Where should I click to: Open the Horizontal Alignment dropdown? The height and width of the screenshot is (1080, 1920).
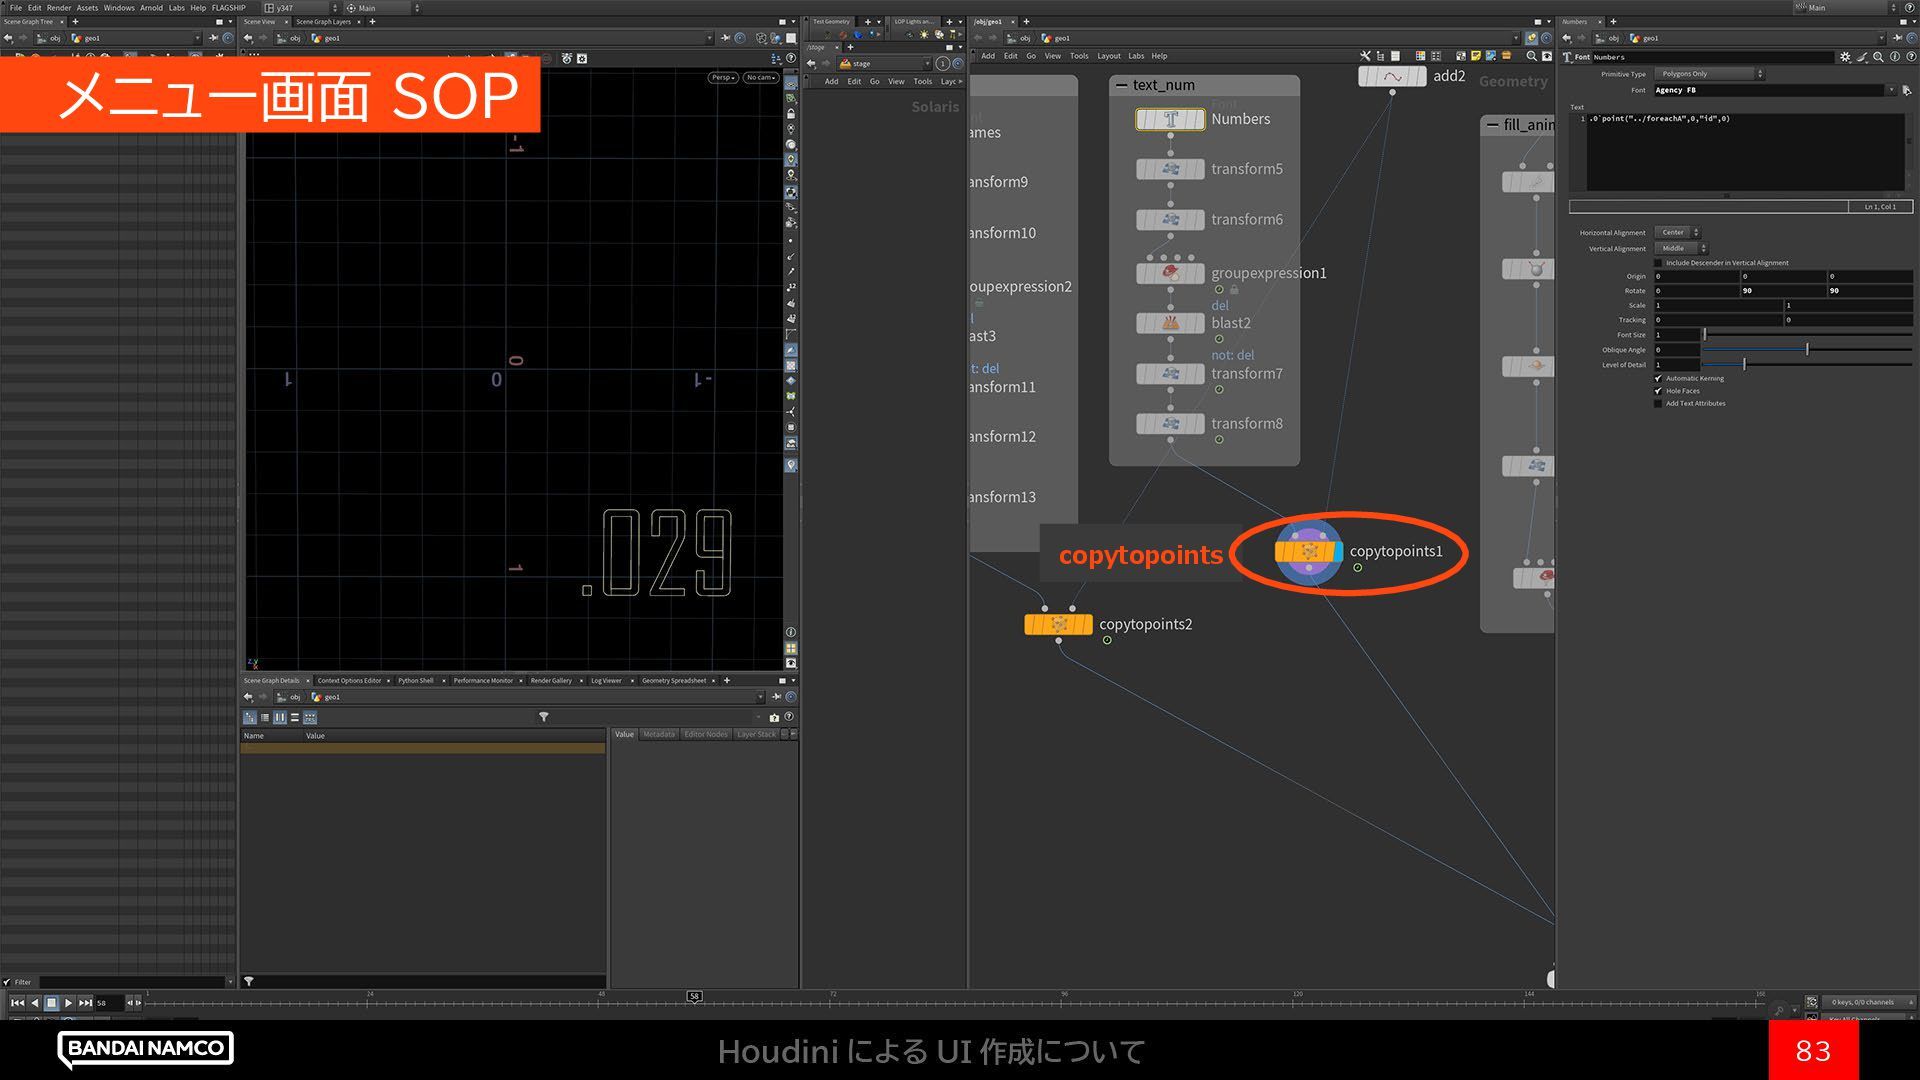[1677, 232]
